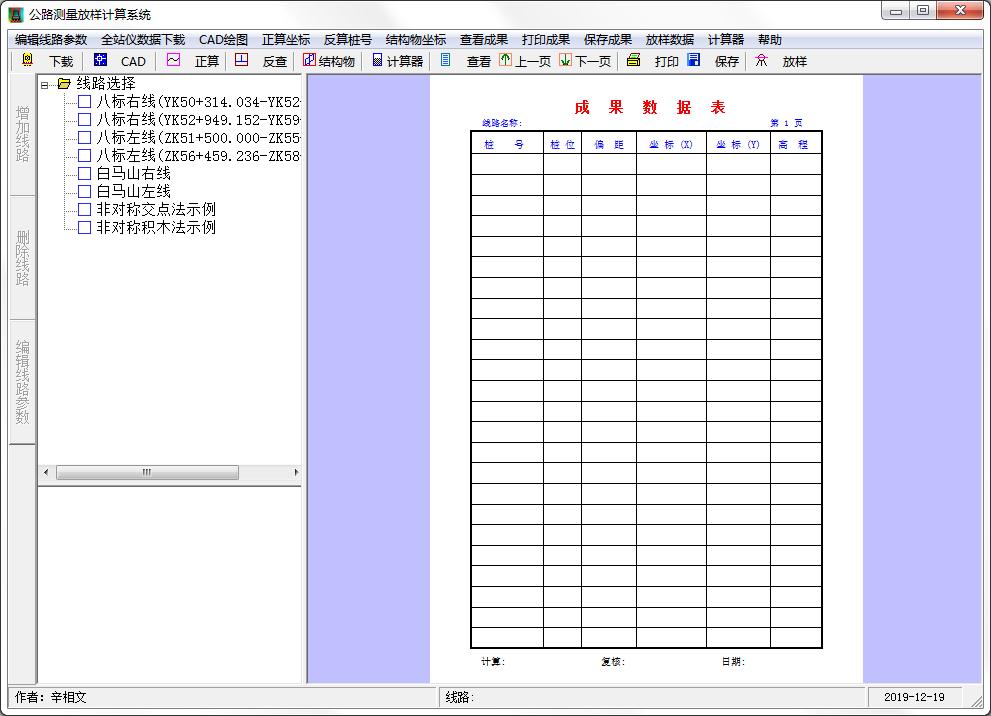Check the 非对称积木法示例 checkbox

(x=84, y=228)
